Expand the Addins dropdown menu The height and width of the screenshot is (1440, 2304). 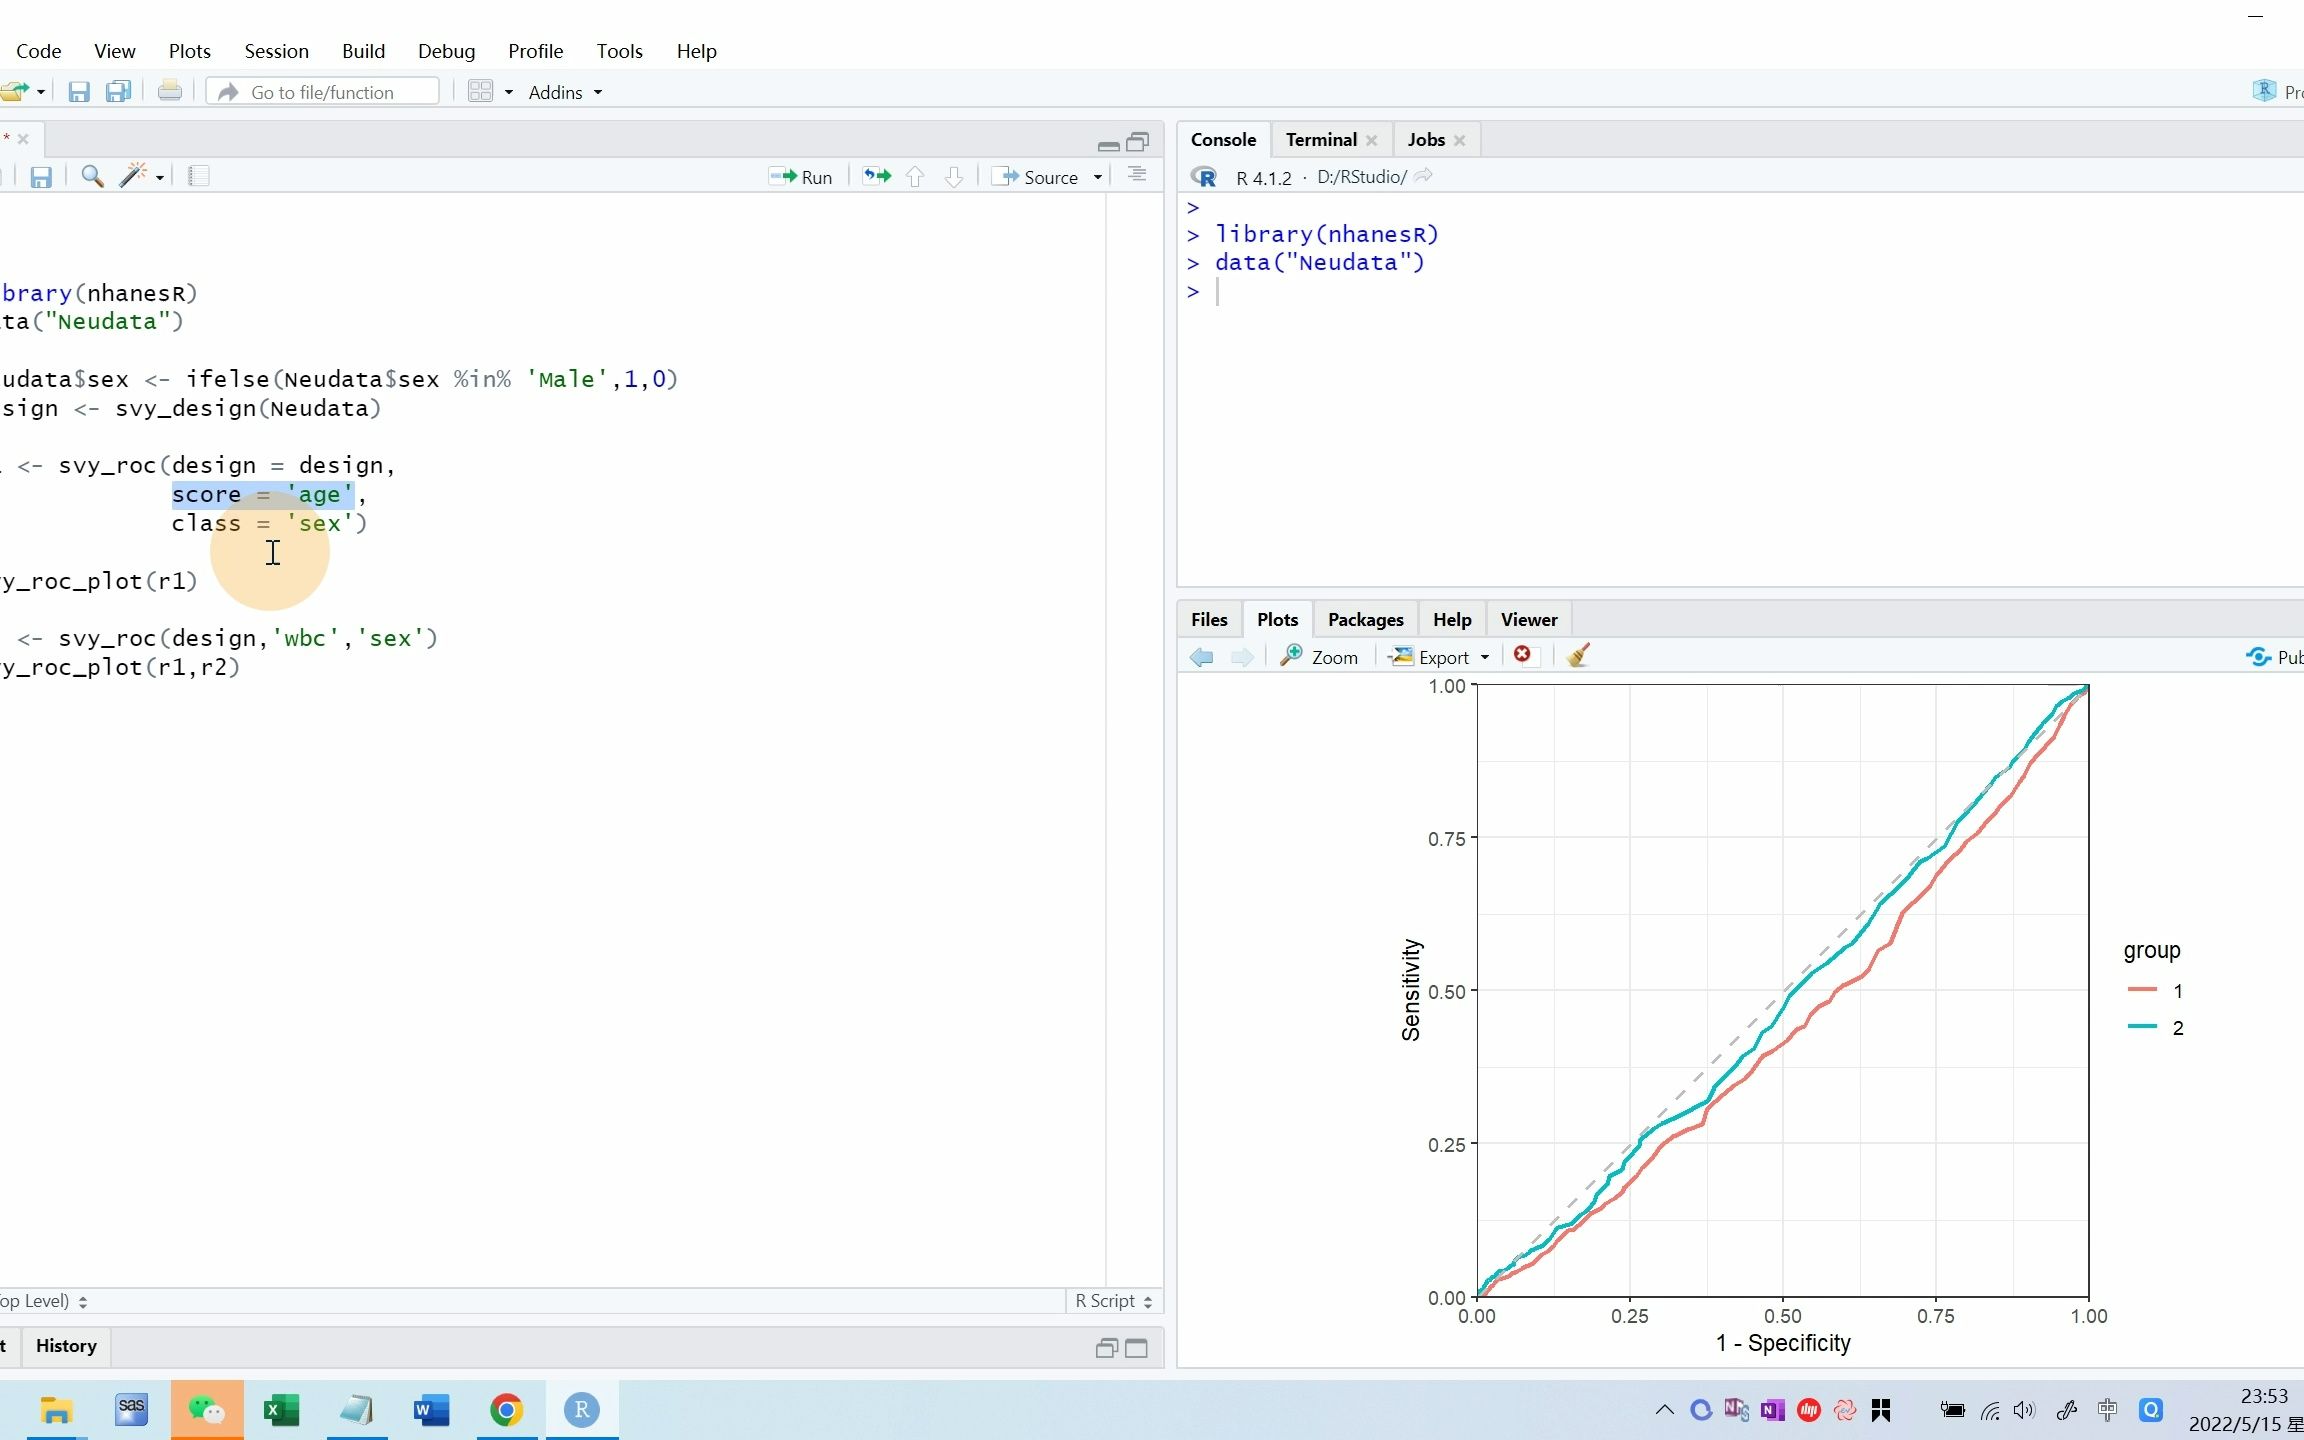564,91
